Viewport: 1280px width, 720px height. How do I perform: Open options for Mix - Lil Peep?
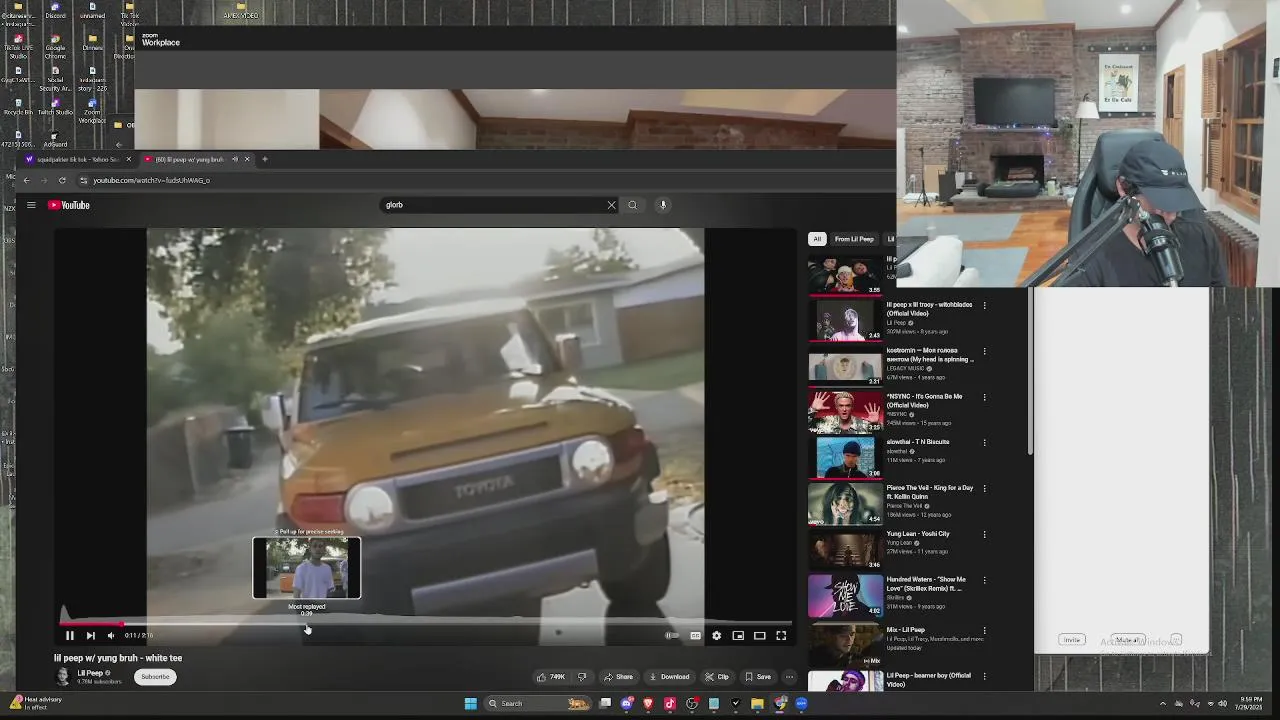point(984,631)
